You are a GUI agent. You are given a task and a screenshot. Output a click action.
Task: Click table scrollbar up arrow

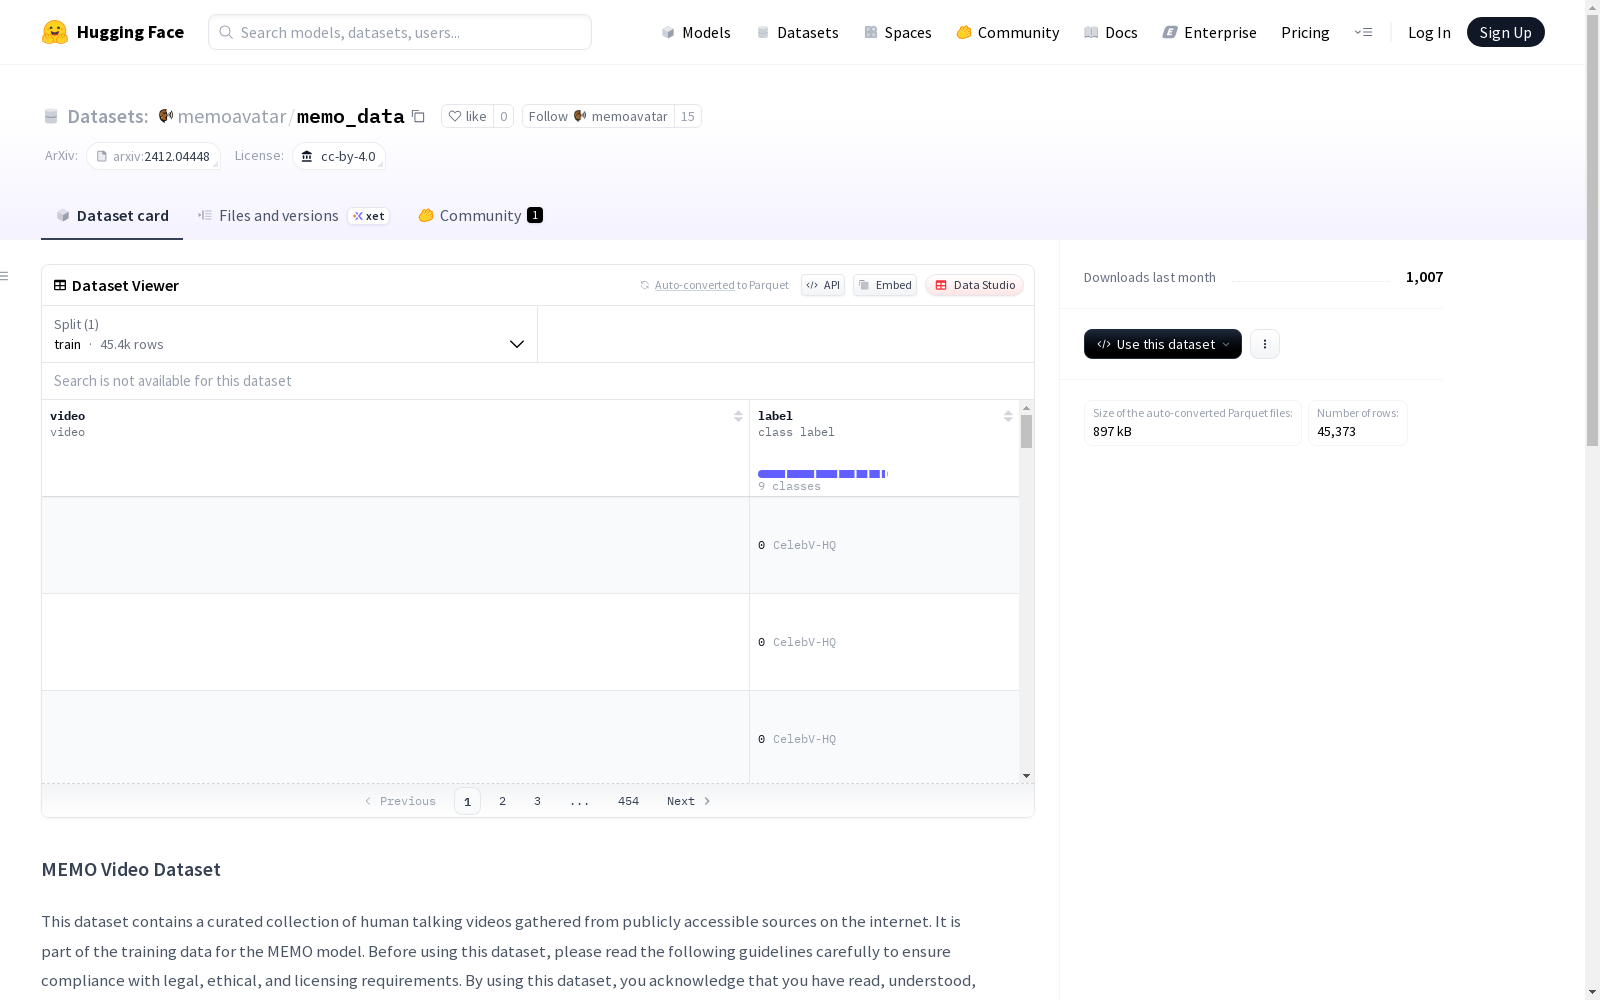pyautogui.click(x=1026, y=408)
